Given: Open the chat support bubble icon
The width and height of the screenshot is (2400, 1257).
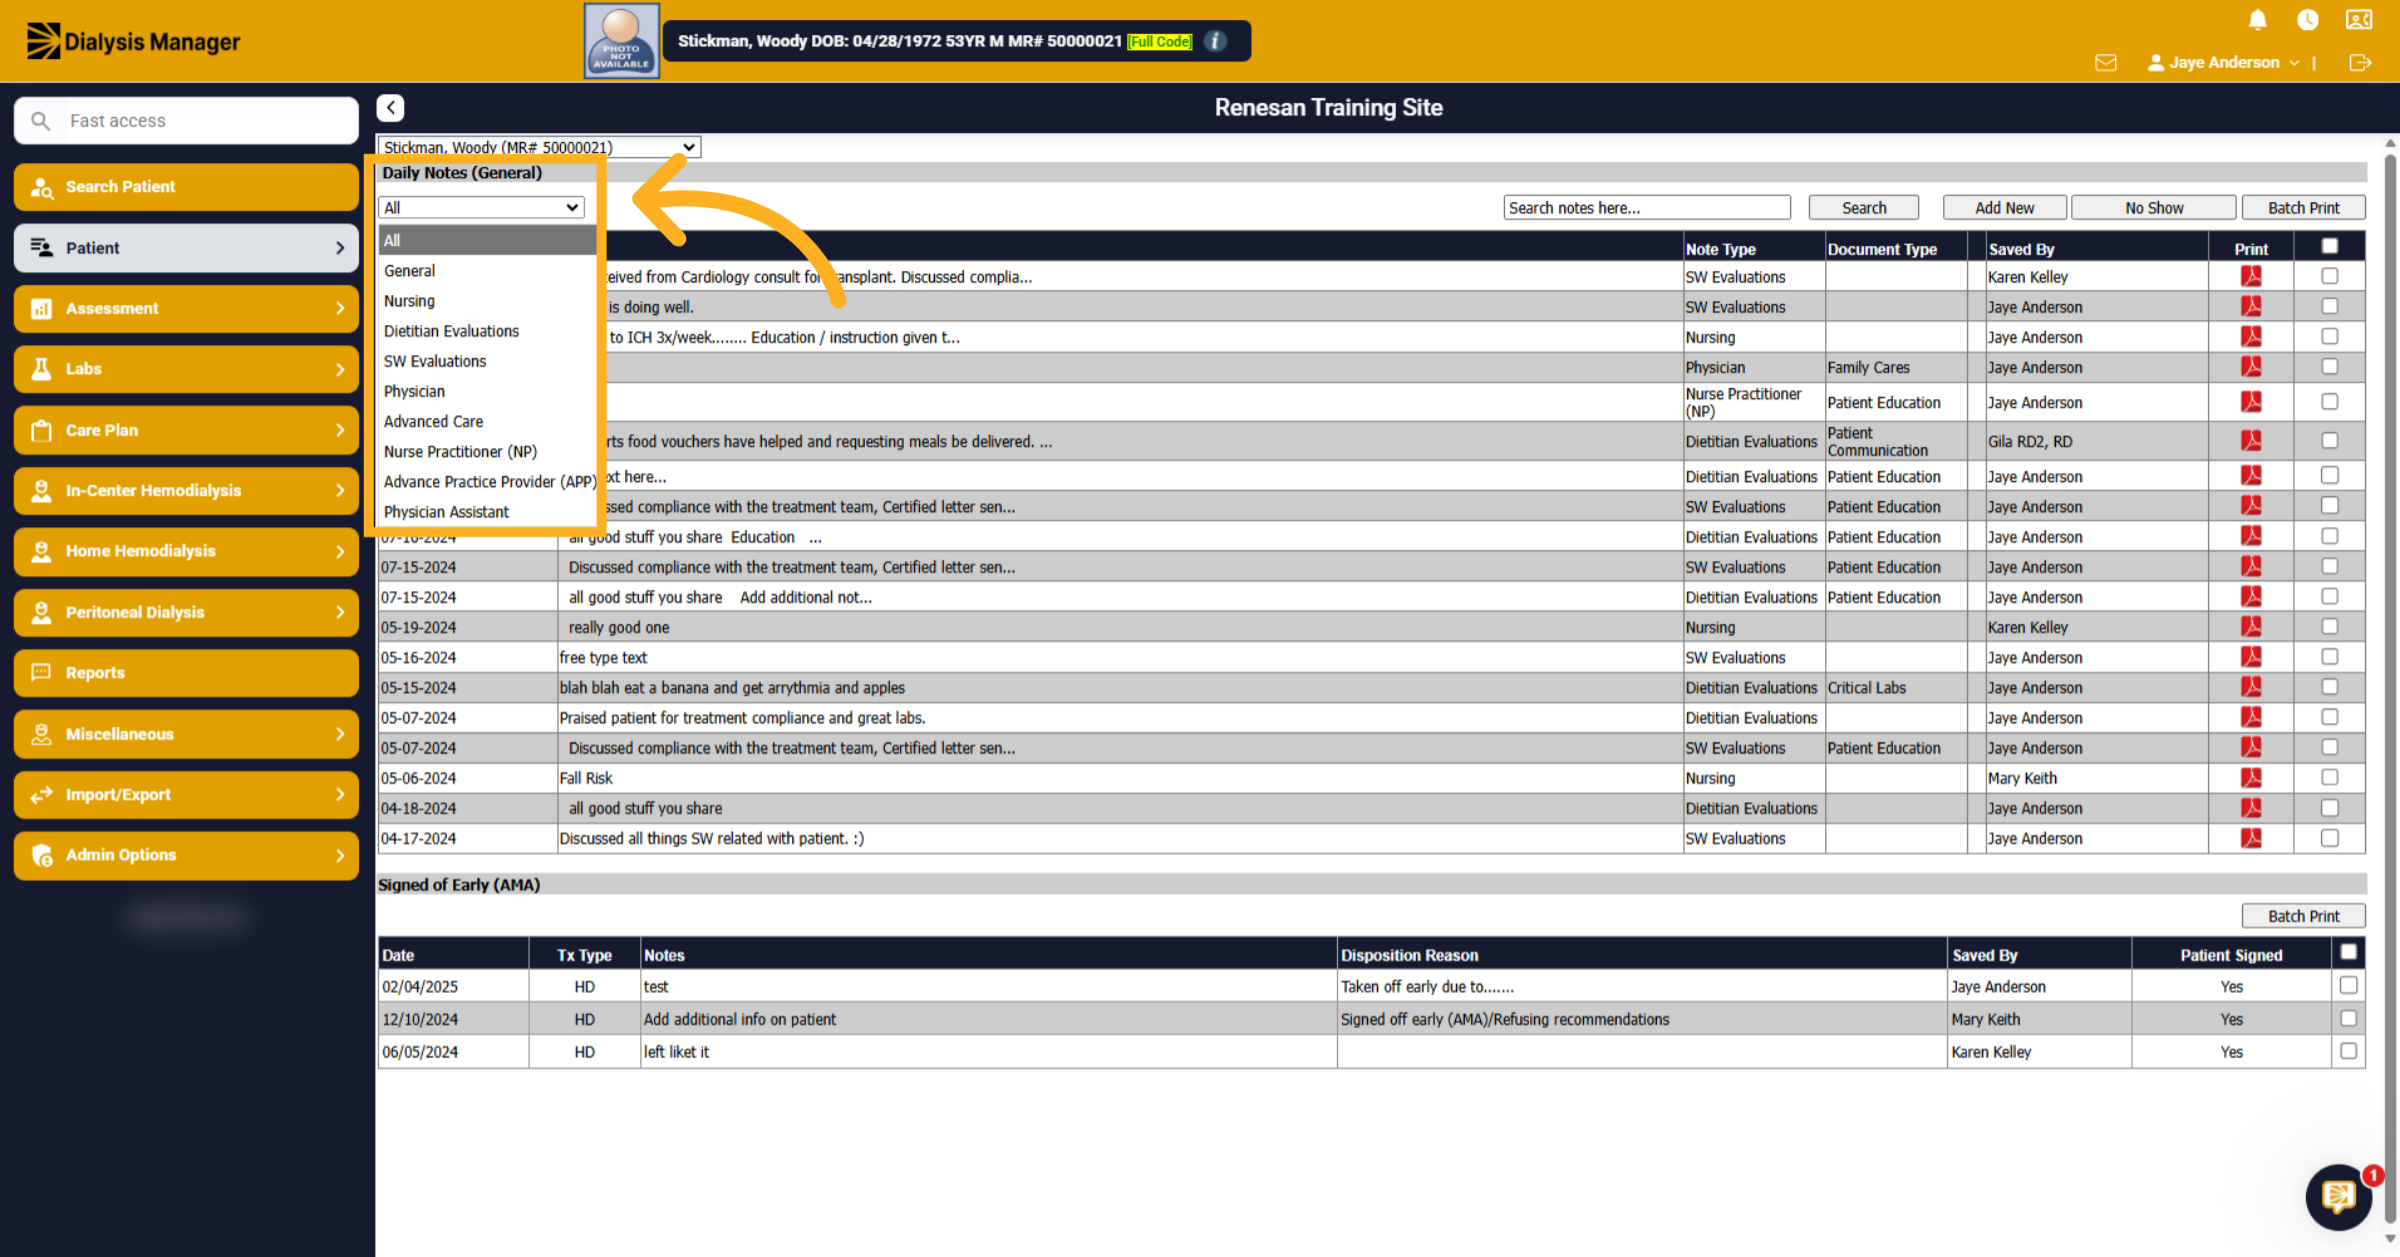Looking at the screenshot, I should coord(2338,1196).
